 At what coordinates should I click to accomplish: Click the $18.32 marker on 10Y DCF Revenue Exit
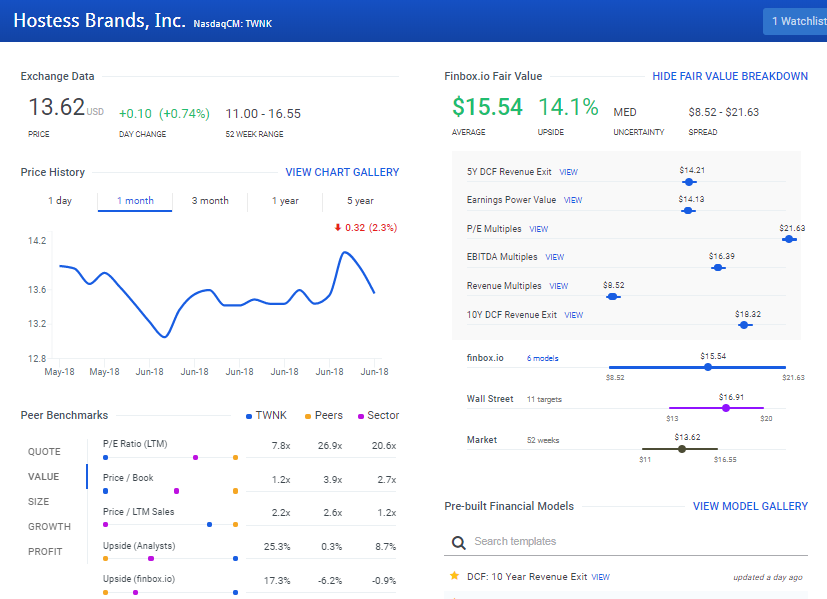pos(744,325)
